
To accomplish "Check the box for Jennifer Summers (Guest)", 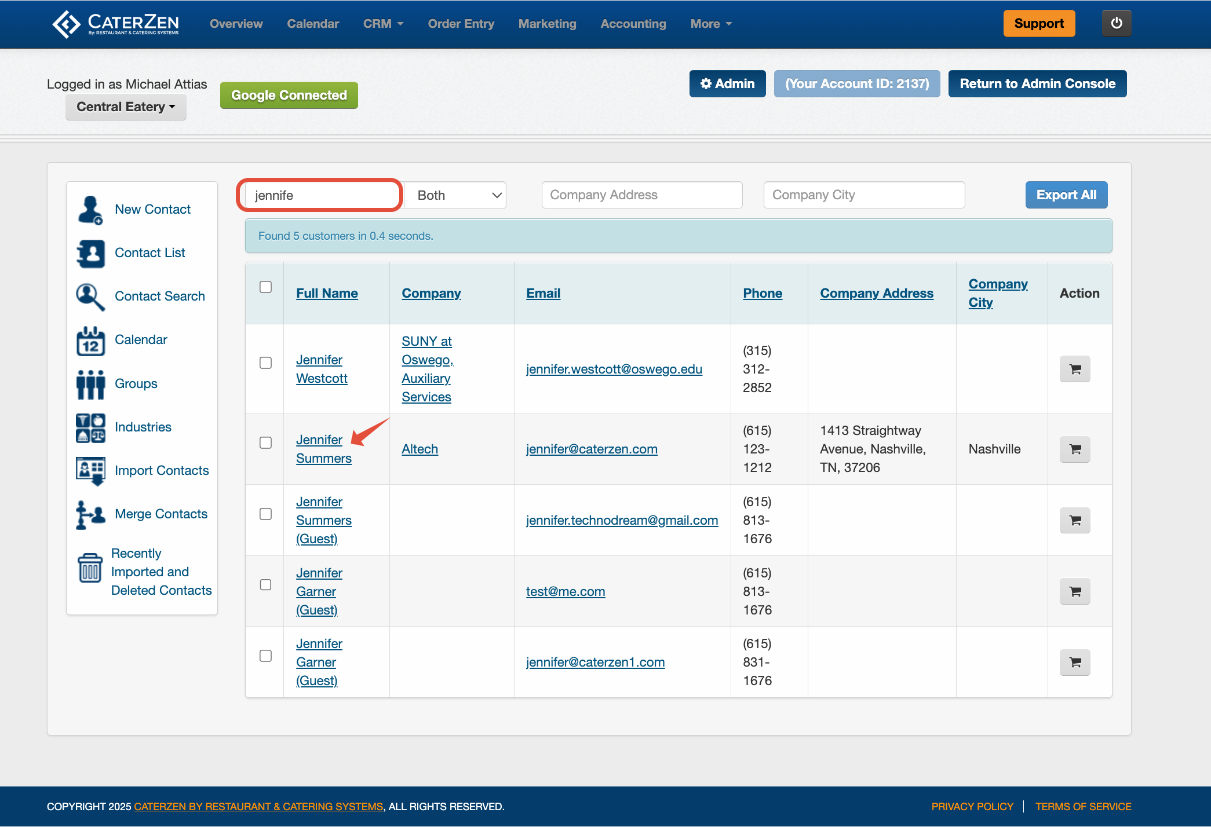I will [x=265, y=514].
